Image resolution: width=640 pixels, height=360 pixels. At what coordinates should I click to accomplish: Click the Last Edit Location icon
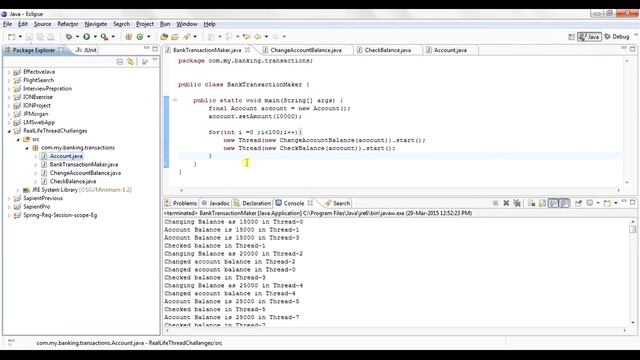[x=246, y=37]
